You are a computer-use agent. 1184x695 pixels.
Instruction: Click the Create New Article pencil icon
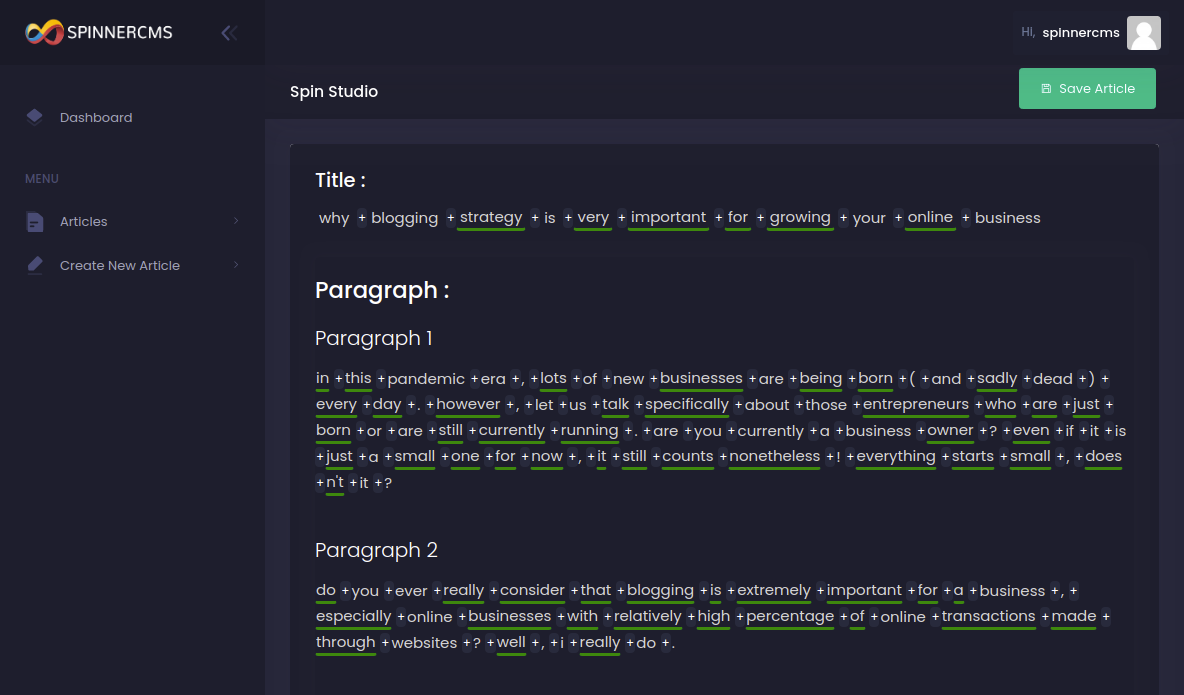[35, 265]
